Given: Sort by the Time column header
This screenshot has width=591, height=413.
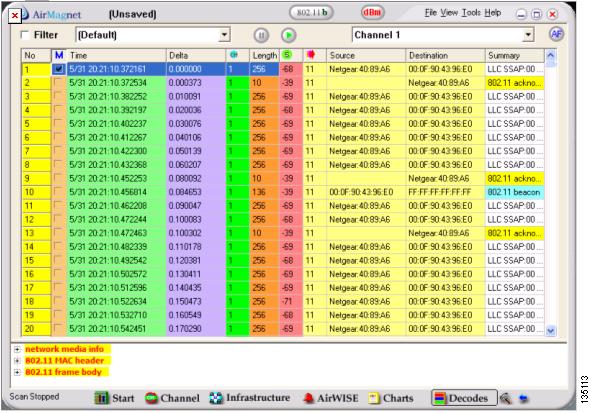Looking at the screenshot, I should coord(116,55).
